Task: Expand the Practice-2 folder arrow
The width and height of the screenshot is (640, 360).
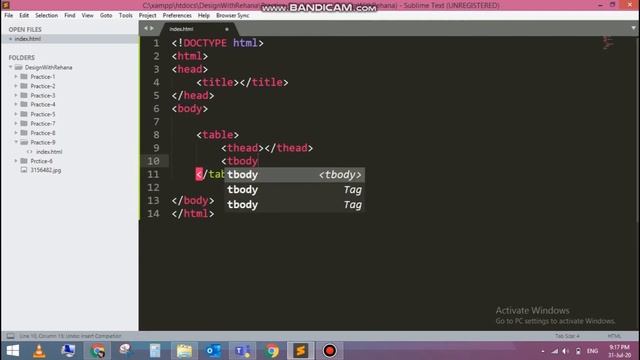Action: [x=16, y=86]
